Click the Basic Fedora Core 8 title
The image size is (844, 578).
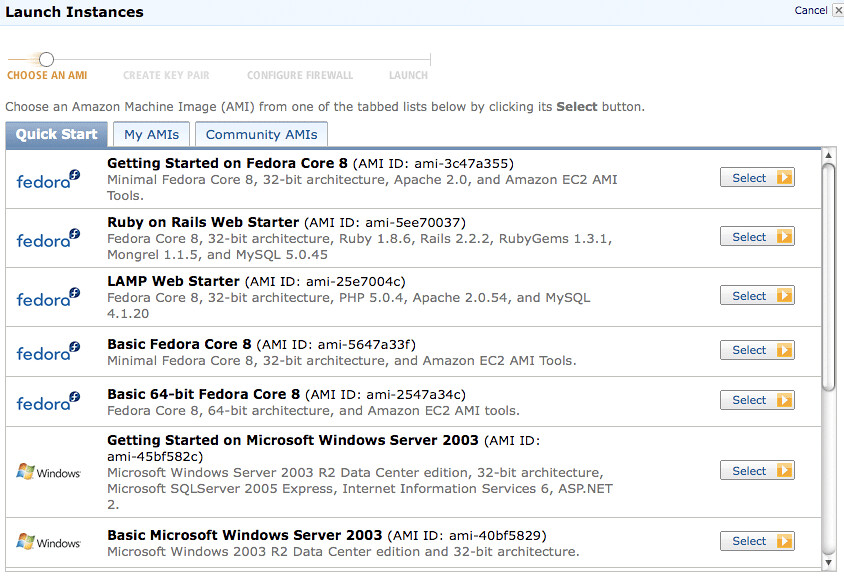179,344
